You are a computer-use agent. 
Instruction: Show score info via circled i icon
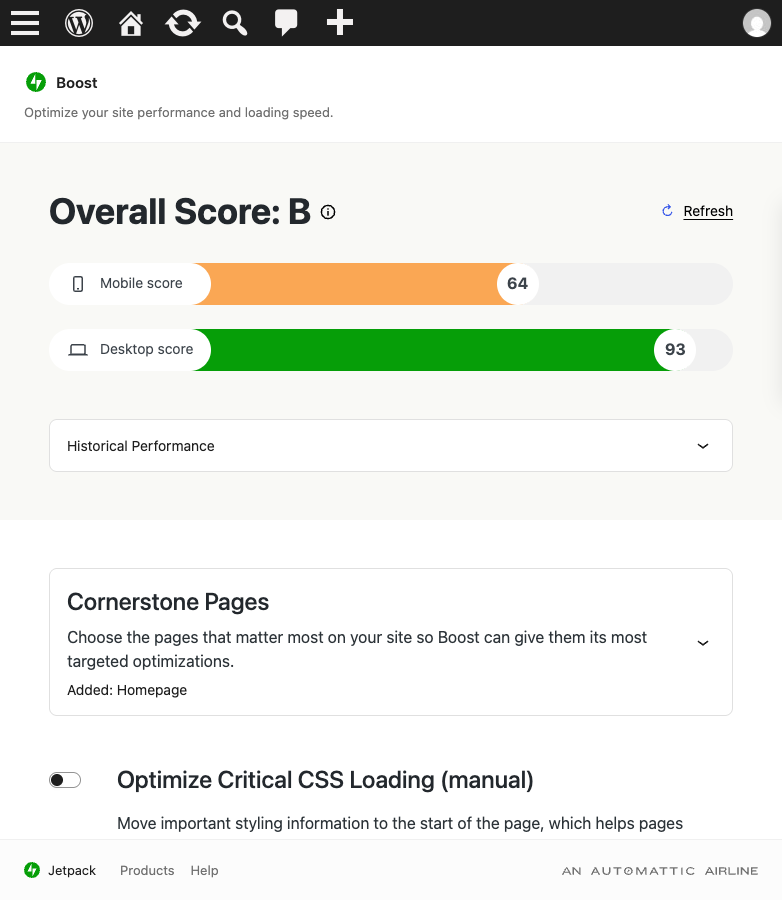(x=328, y=212)
